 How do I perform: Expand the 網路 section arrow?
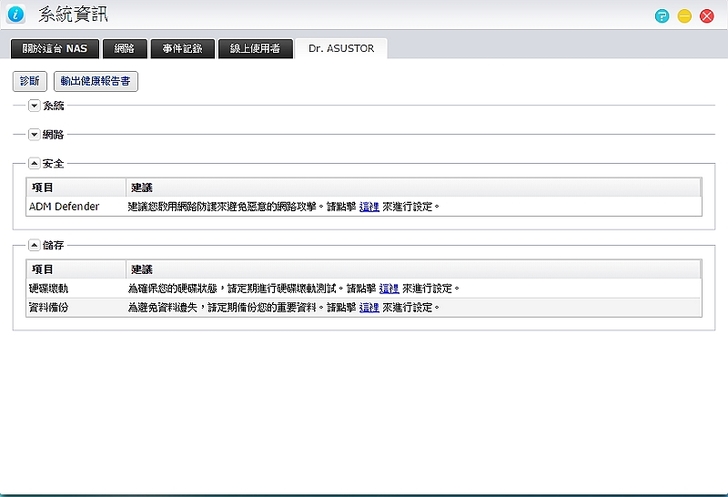pyautogui.click(x=33, y=134)
